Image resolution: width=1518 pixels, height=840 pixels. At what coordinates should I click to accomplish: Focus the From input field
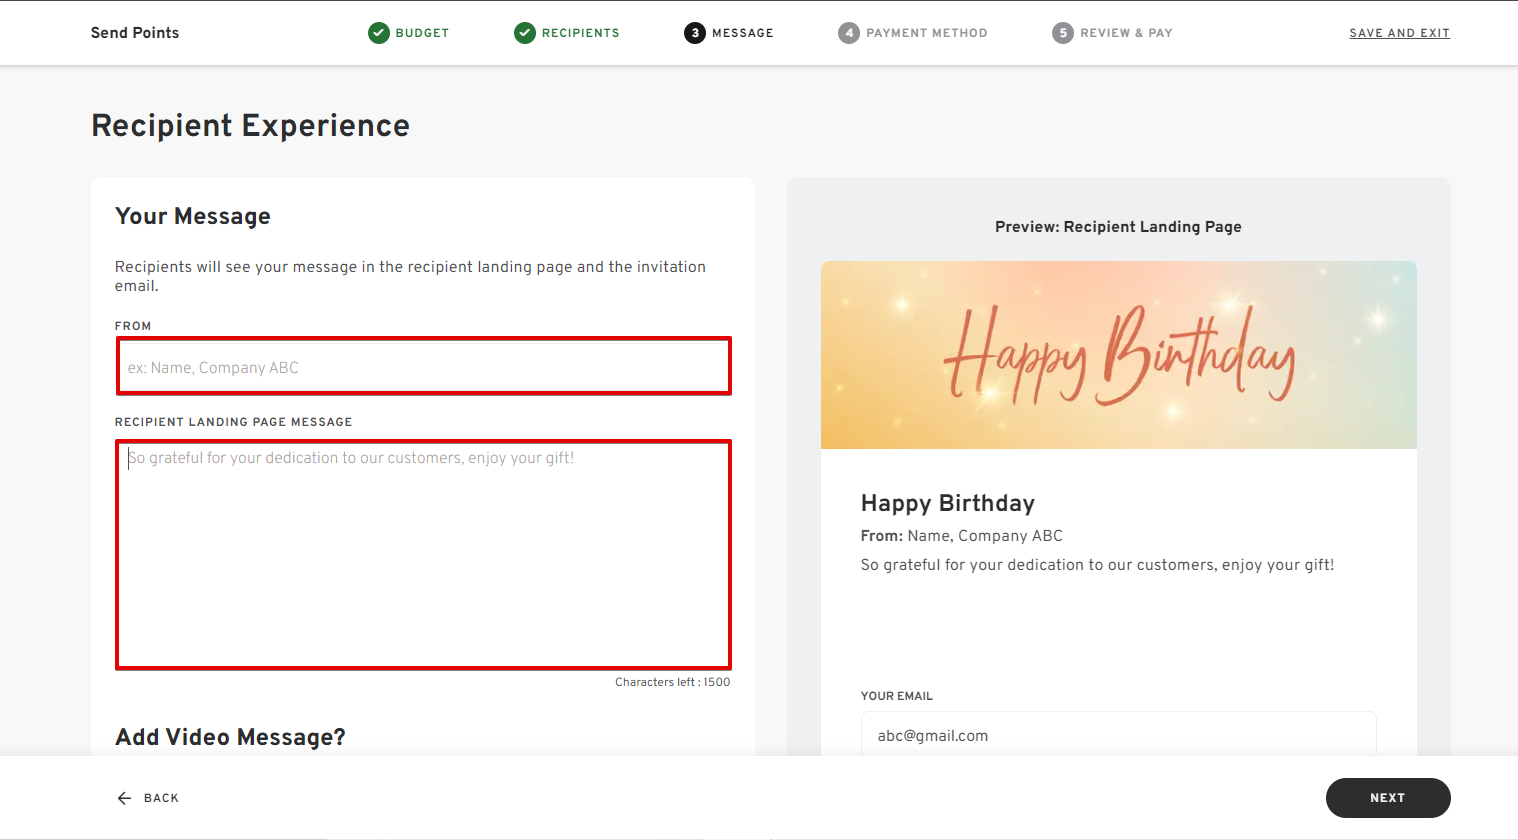(x=423, y=367)
